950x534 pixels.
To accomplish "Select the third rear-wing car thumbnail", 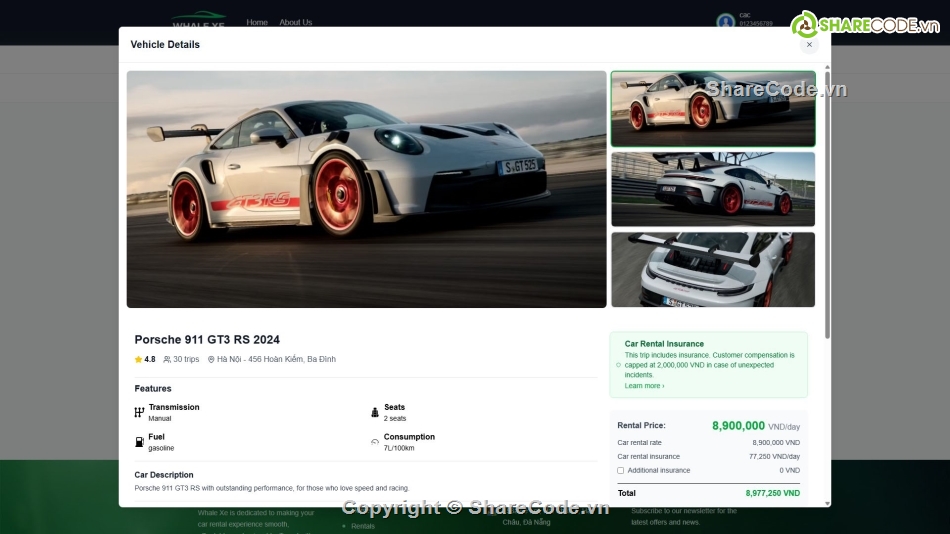I will 712,269.
